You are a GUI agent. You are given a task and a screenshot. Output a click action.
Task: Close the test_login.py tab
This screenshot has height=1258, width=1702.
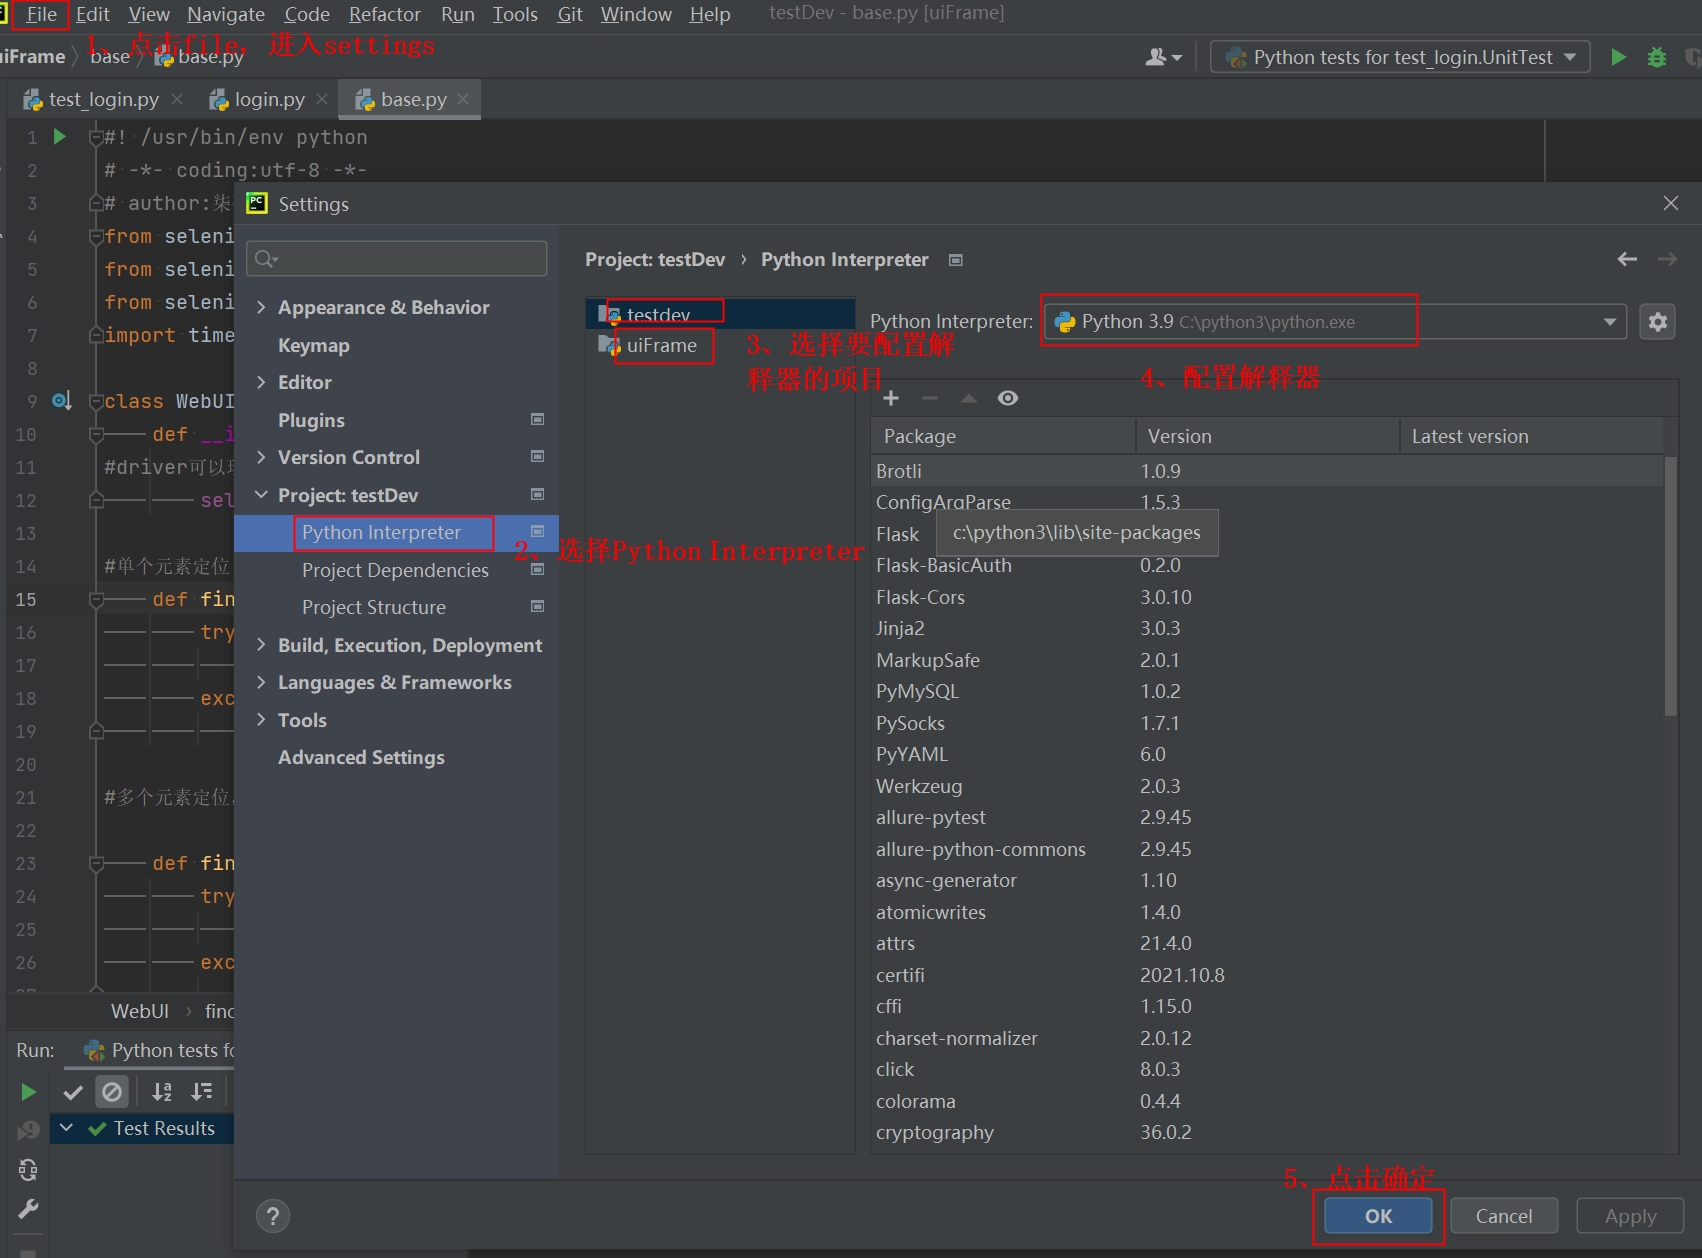[177, 99]
